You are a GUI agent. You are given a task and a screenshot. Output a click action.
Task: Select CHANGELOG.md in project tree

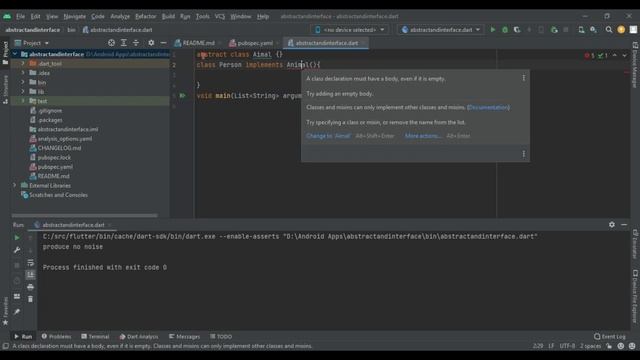point(59,148)
